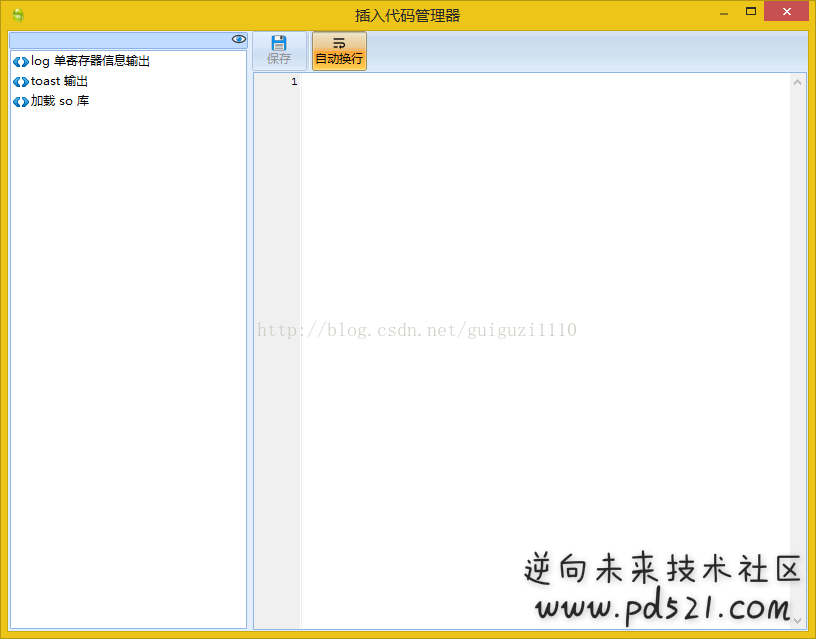Minimize the 插入代码管理器 window
816x639 pixels.
(724, 13)
